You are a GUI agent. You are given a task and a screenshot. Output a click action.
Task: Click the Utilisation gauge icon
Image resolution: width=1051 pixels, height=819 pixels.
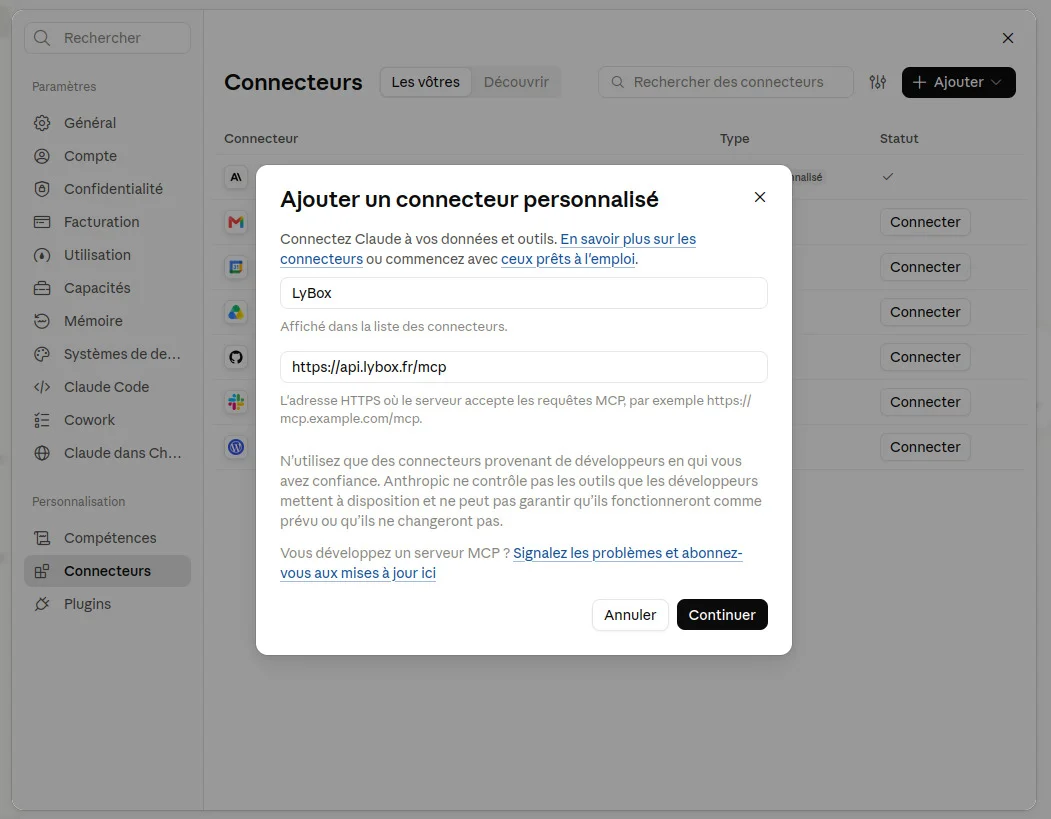[42, 255]
